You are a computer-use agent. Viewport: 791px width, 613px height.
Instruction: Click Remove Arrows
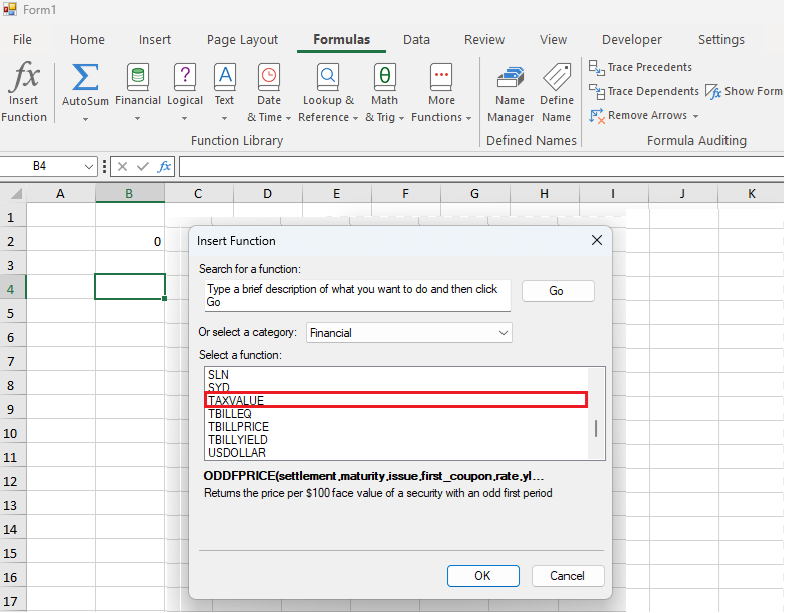pyautogui.click(x=638, y=116)
